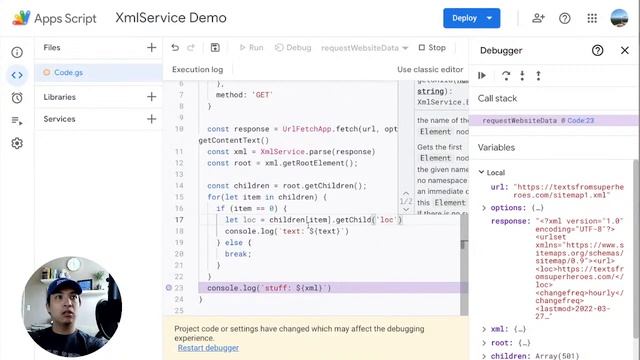Click line 23 console.log statement
Viewport: 640px width, 360px height.
coord(269,288)
